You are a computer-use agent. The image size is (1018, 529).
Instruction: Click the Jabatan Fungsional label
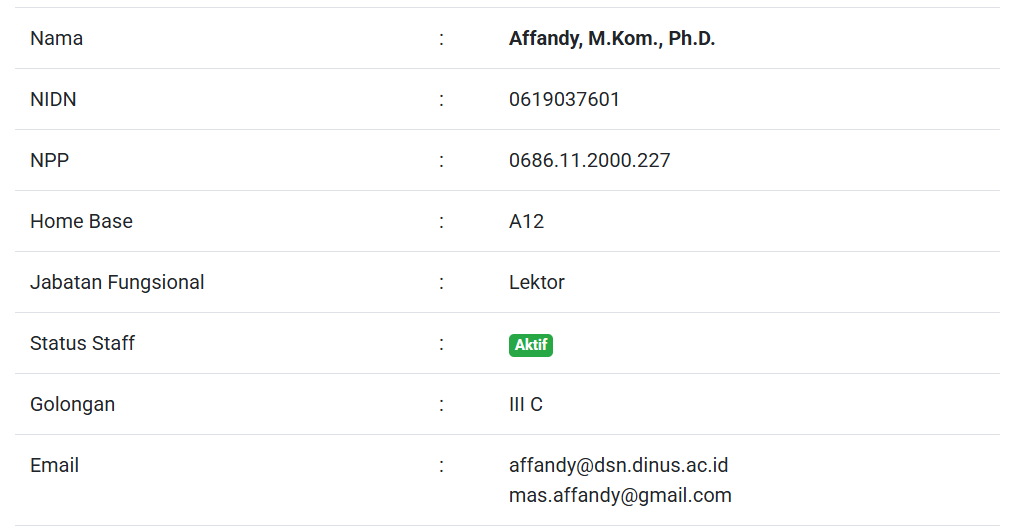(117, 282)
